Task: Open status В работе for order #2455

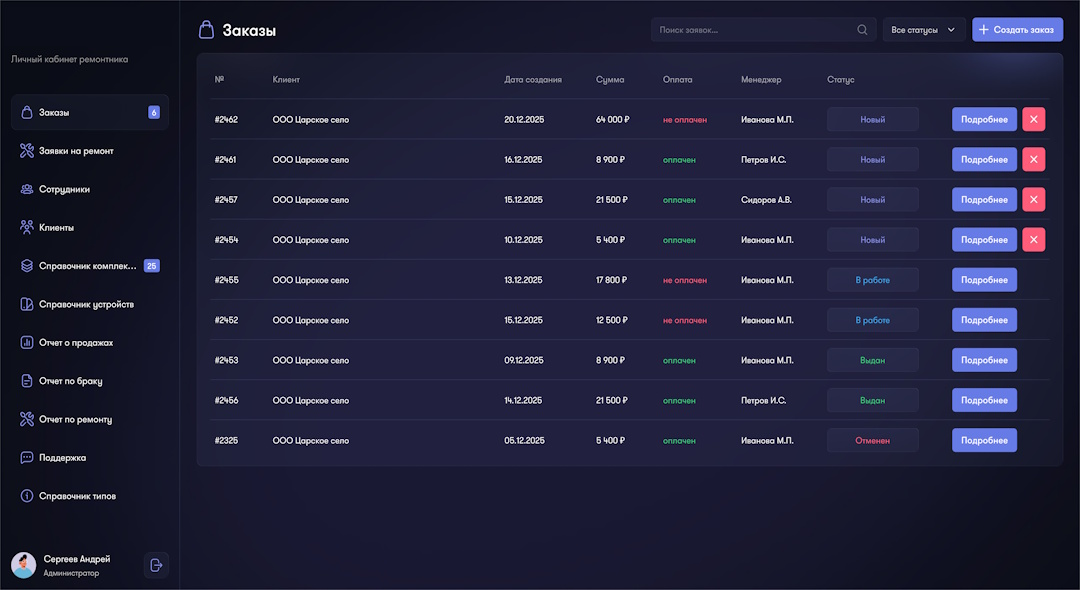Action: (873, 280)
